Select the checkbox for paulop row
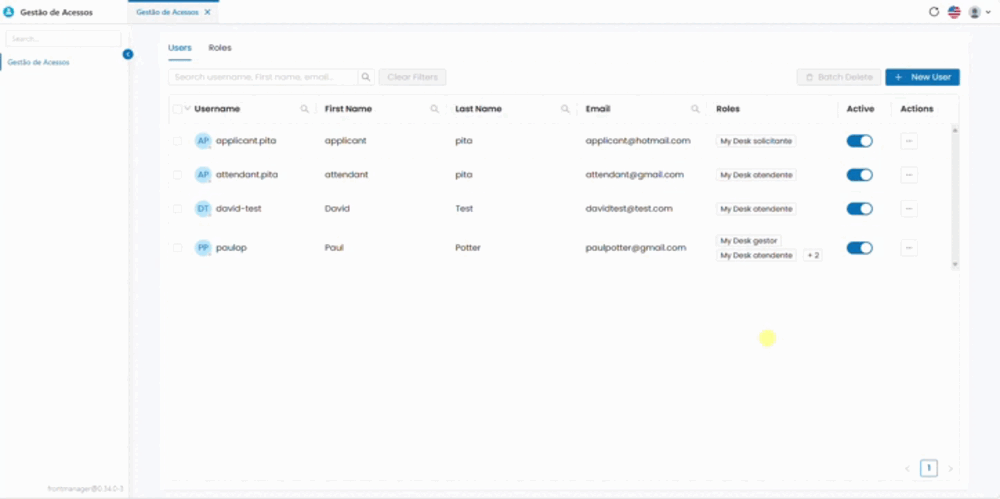 [x=177, y=248]
